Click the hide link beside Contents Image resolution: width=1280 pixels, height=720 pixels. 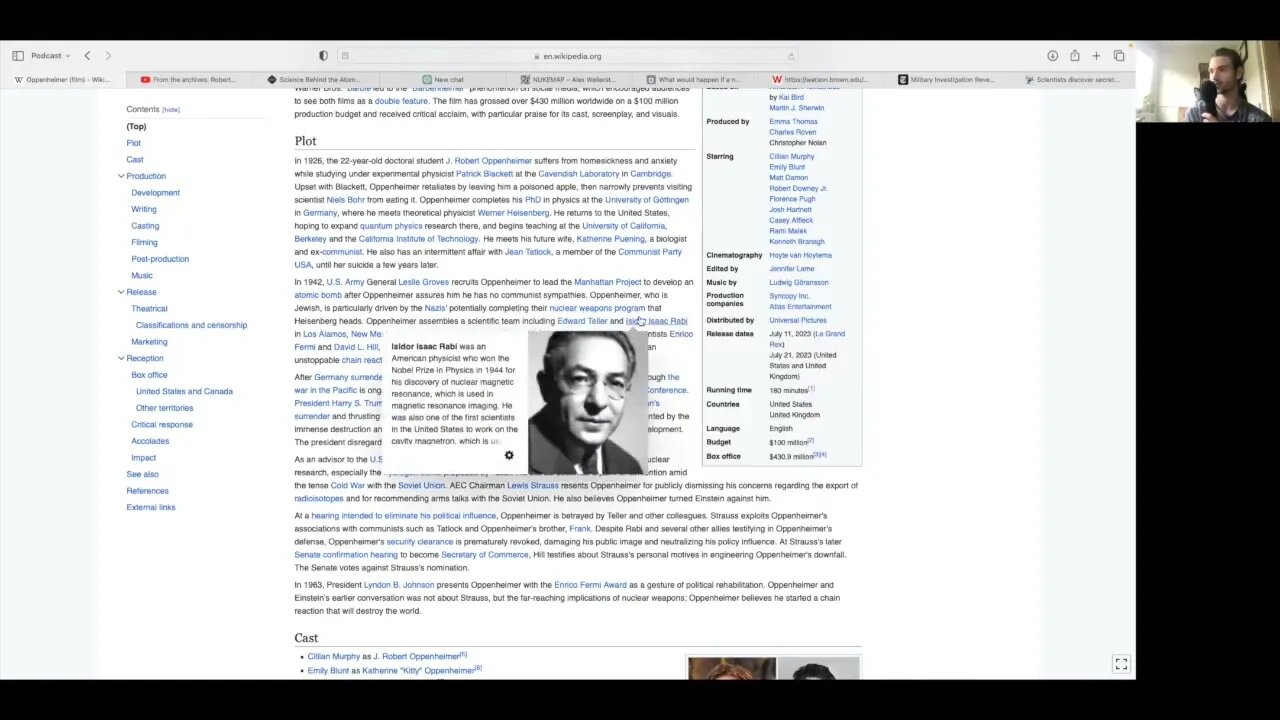point(171,110)
